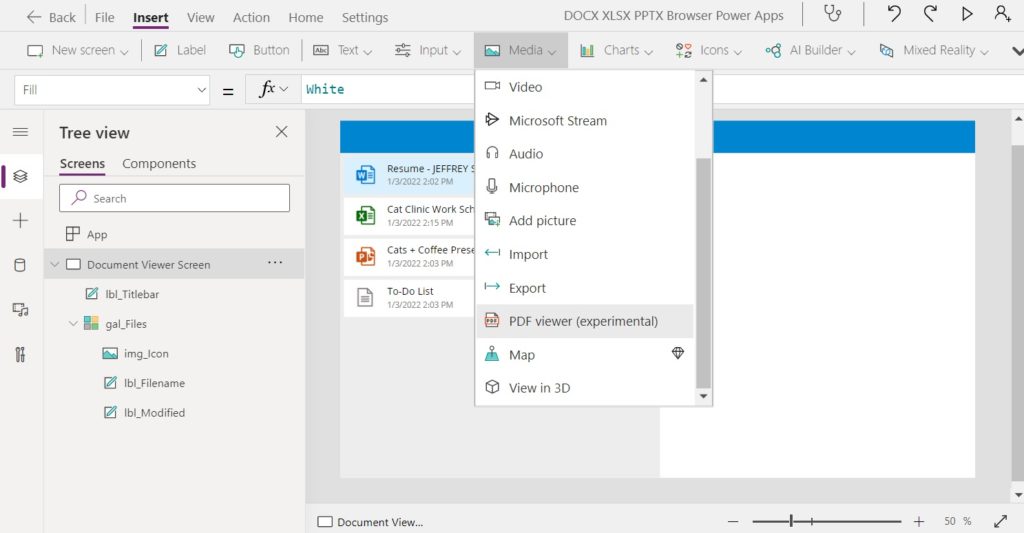Open the Advanced tools icon in the left rail
Image resolution: width=1024 pixels, height=533 pixels.
pyautogui.click(x=20, y=355)
